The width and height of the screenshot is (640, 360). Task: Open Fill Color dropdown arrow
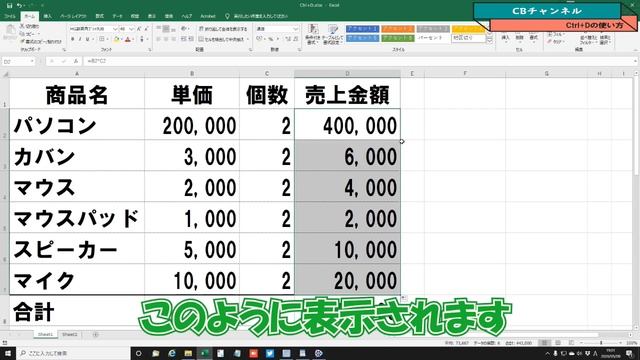point(122,39)
